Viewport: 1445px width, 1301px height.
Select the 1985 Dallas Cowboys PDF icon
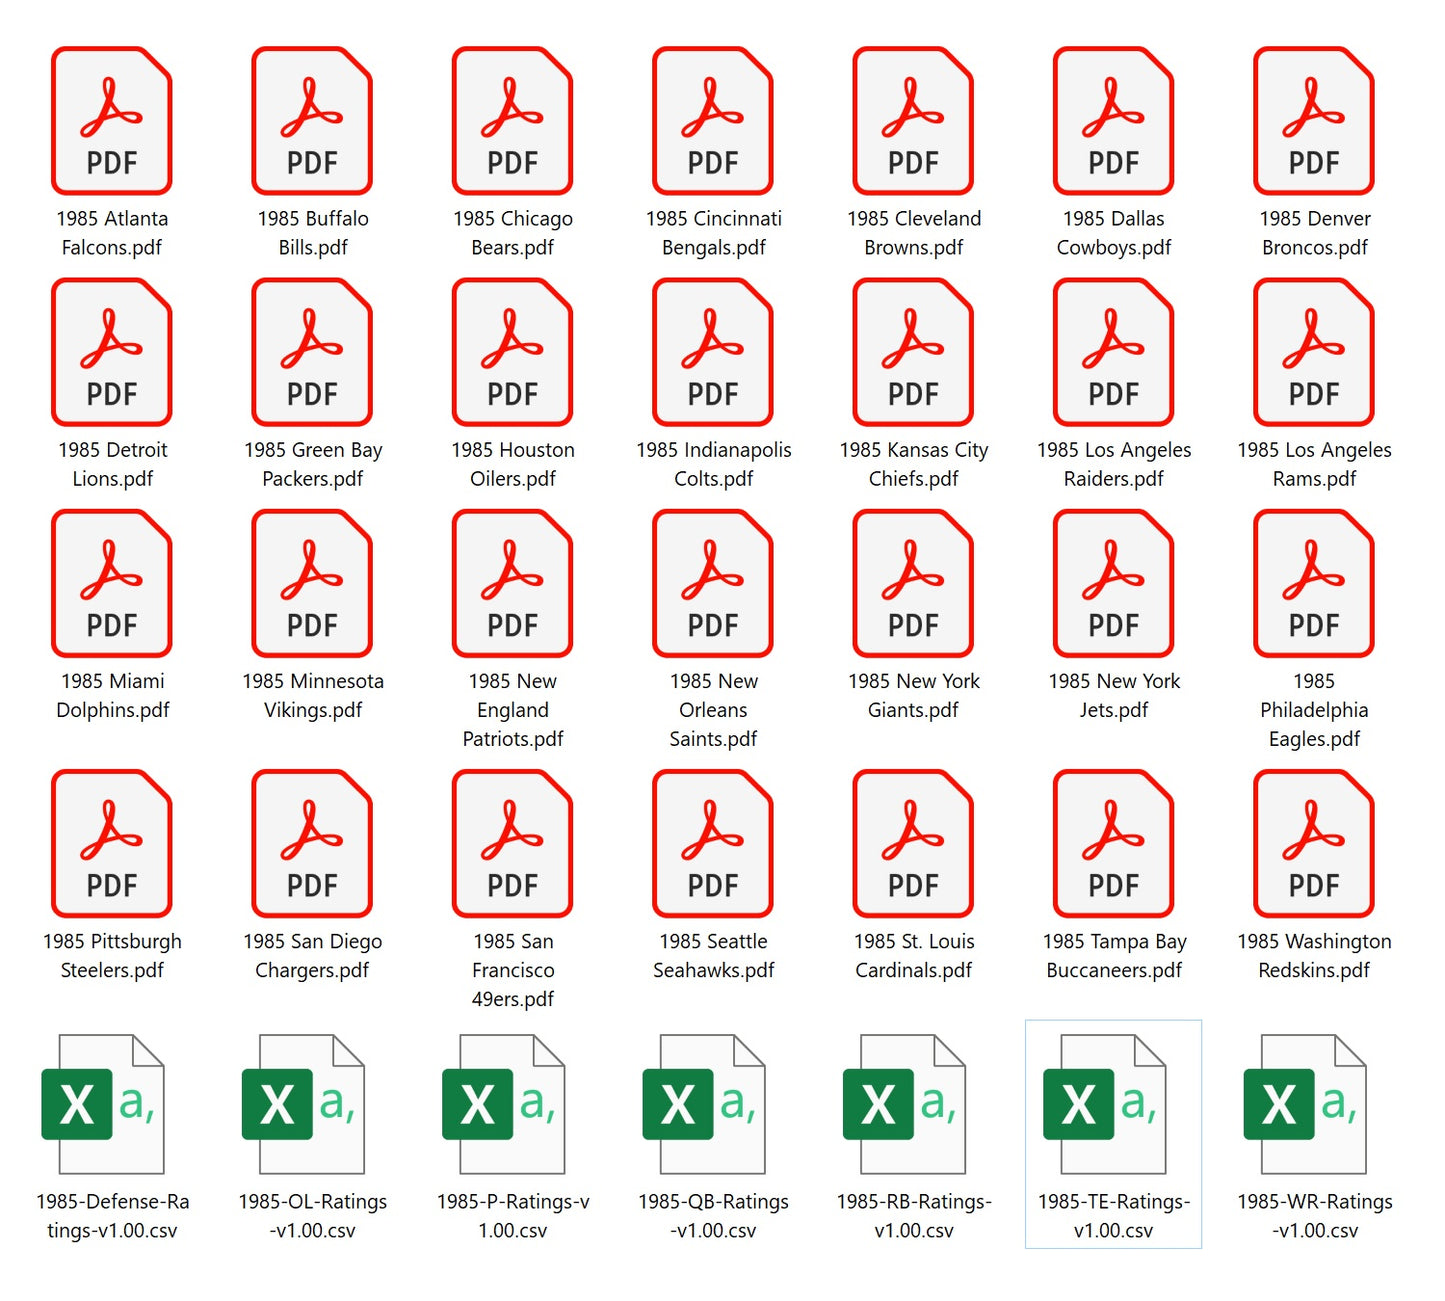click(x=1113, y=121)
